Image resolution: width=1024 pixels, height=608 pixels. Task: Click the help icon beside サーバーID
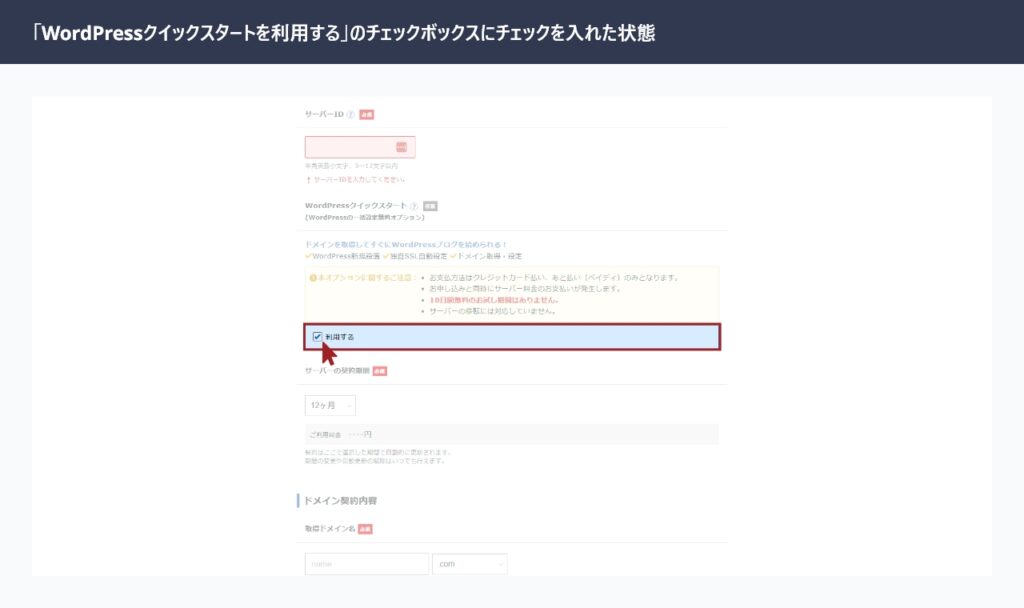pos(350,114)
